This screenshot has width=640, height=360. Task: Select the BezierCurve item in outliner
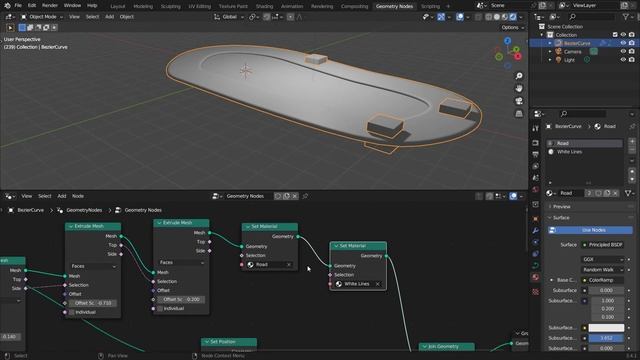(577, 43)
